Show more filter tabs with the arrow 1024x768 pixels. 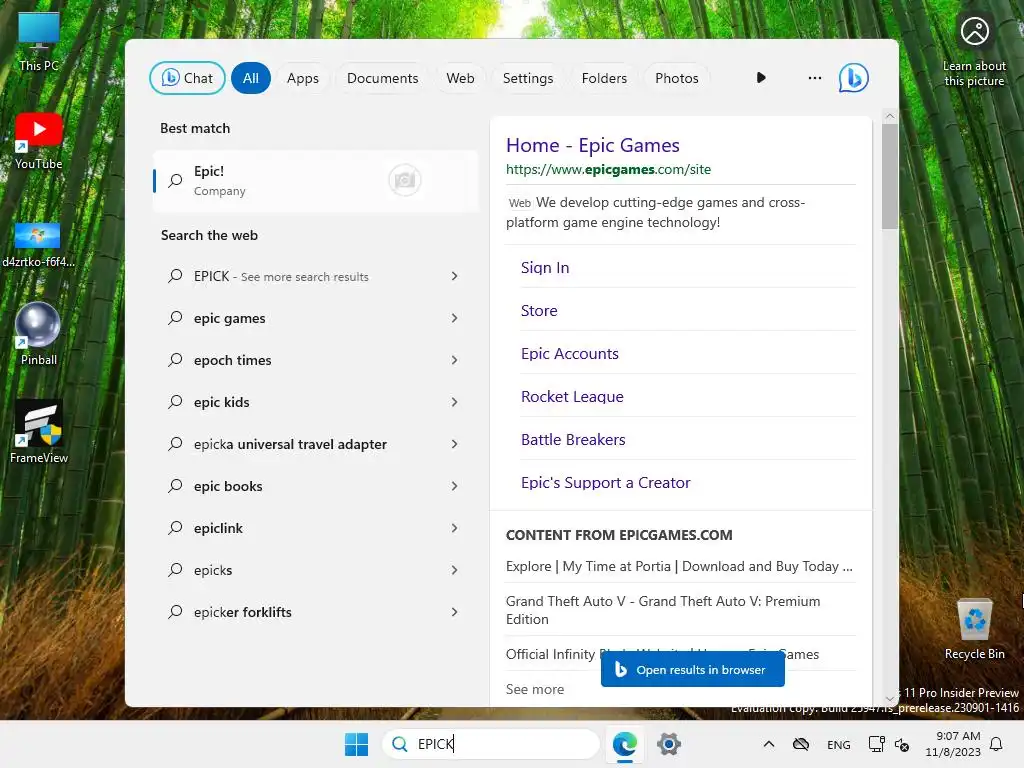(x=761, y=78)
